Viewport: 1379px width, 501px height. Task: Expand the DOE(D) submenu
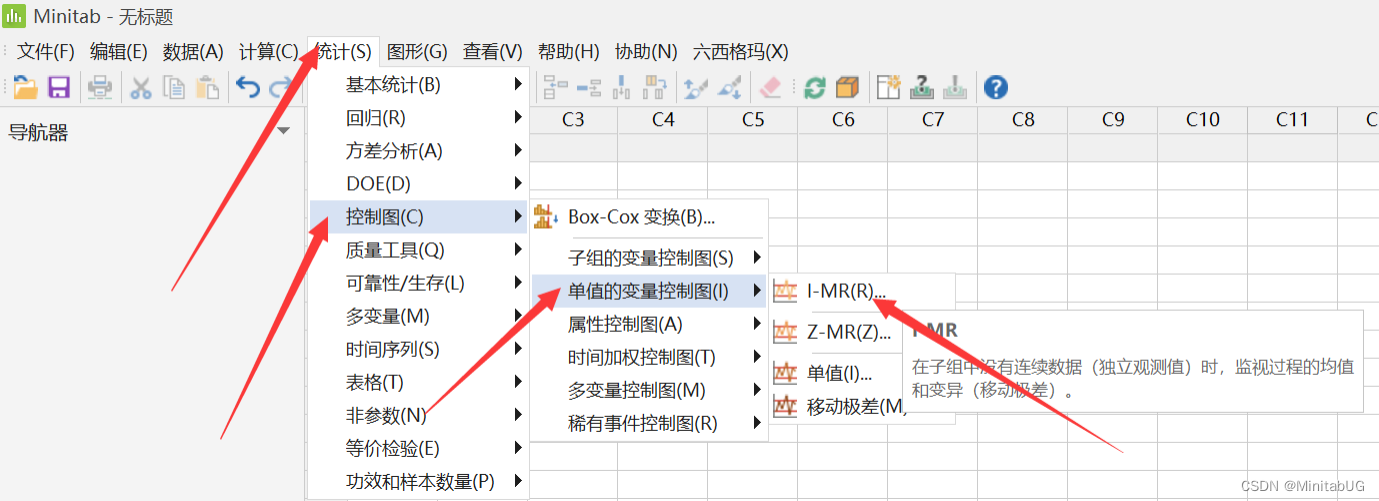pyautogui.click(x=418, y=183)
